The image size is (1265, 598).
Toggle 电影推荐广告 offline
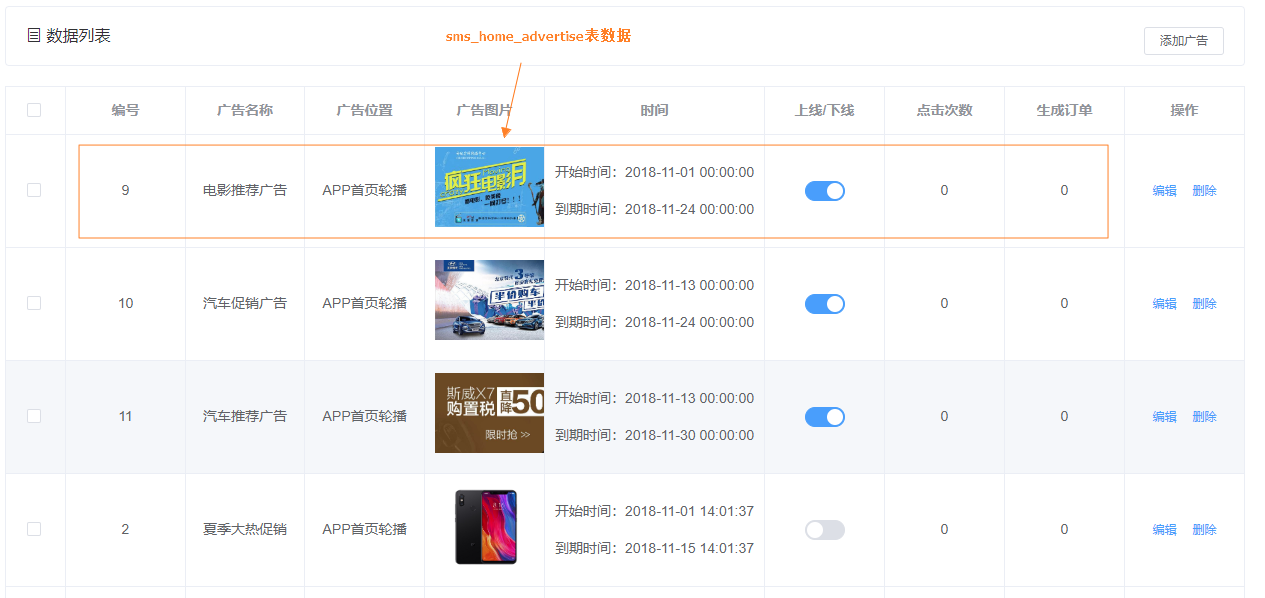824,190
